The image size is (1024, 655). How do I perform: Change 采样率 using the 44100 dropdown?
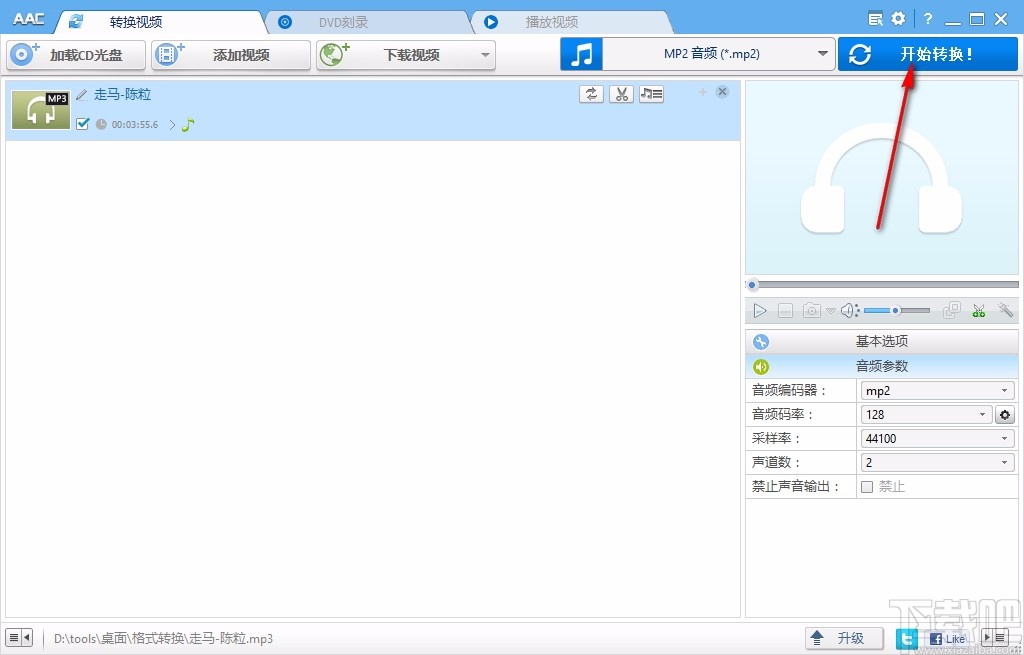click(1005, 438)
